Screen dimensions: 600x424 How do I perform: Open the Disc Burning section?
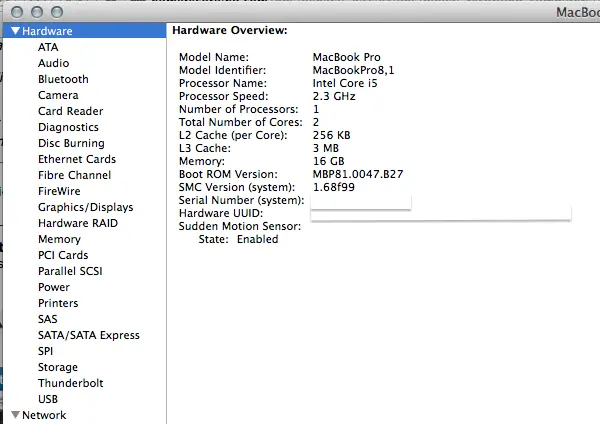point(71,143)
